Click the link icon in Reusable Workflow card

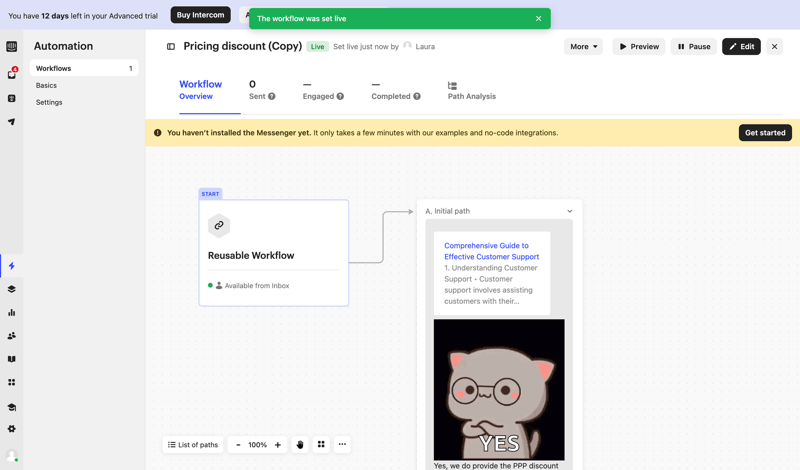(219, 225)
